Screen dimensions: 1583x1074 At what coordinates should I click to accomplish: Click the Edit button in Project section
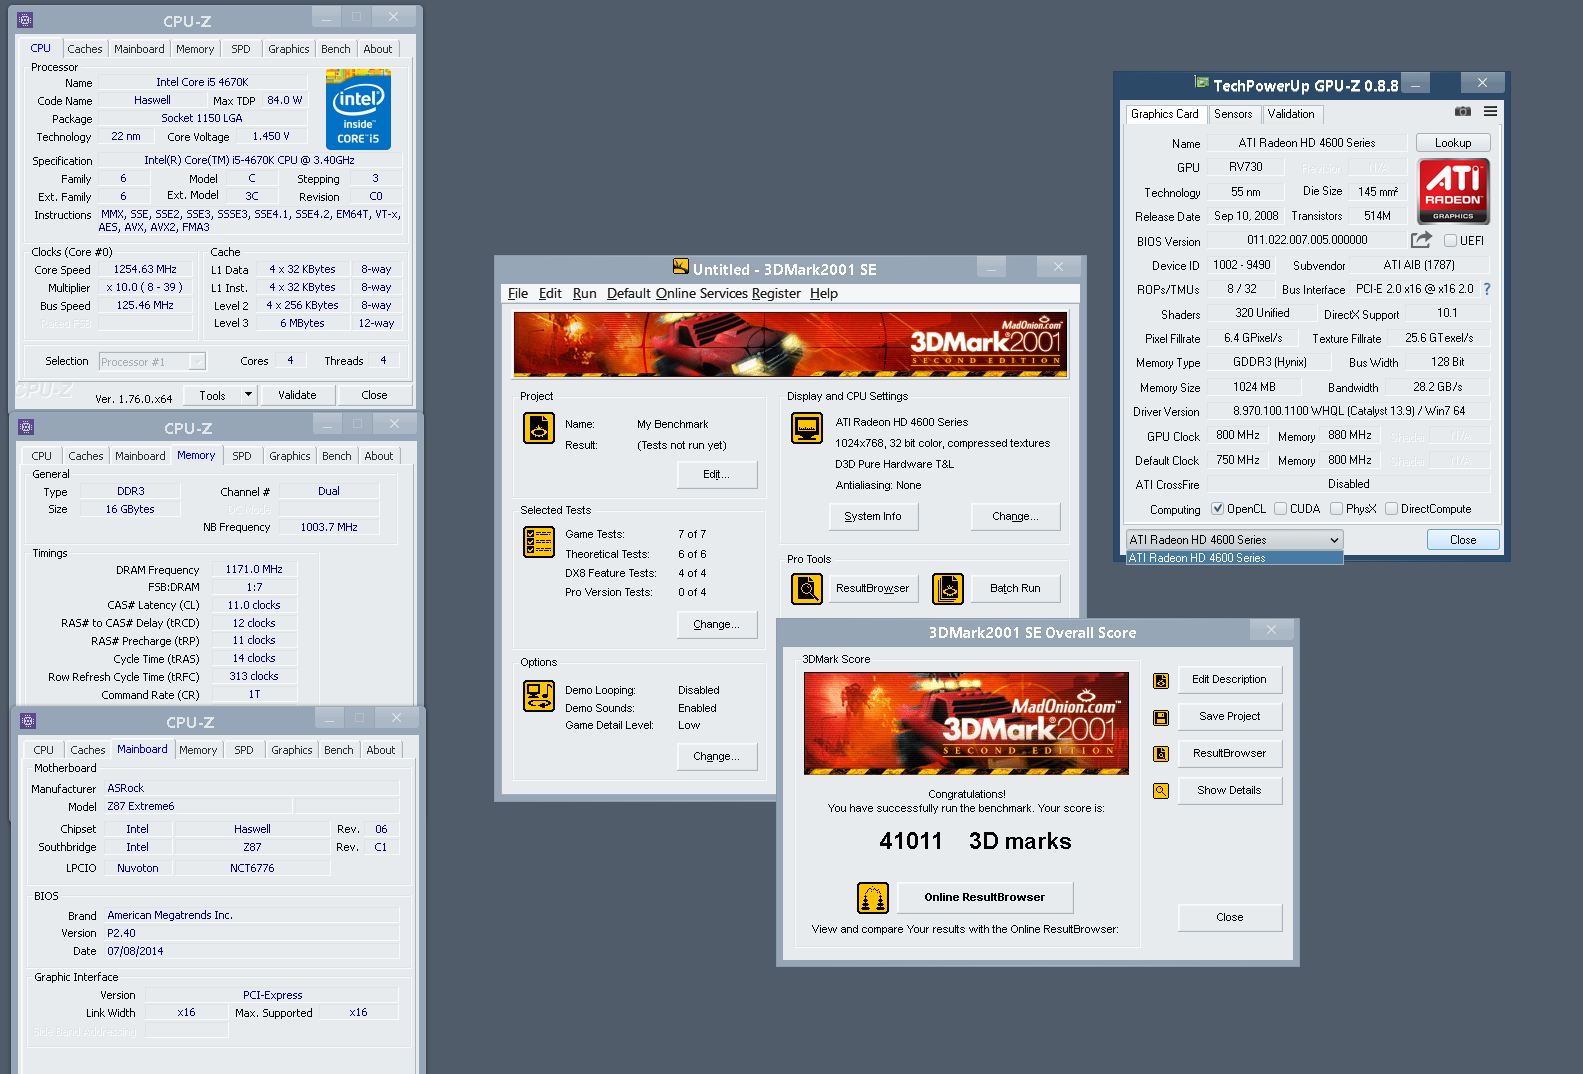716,475
